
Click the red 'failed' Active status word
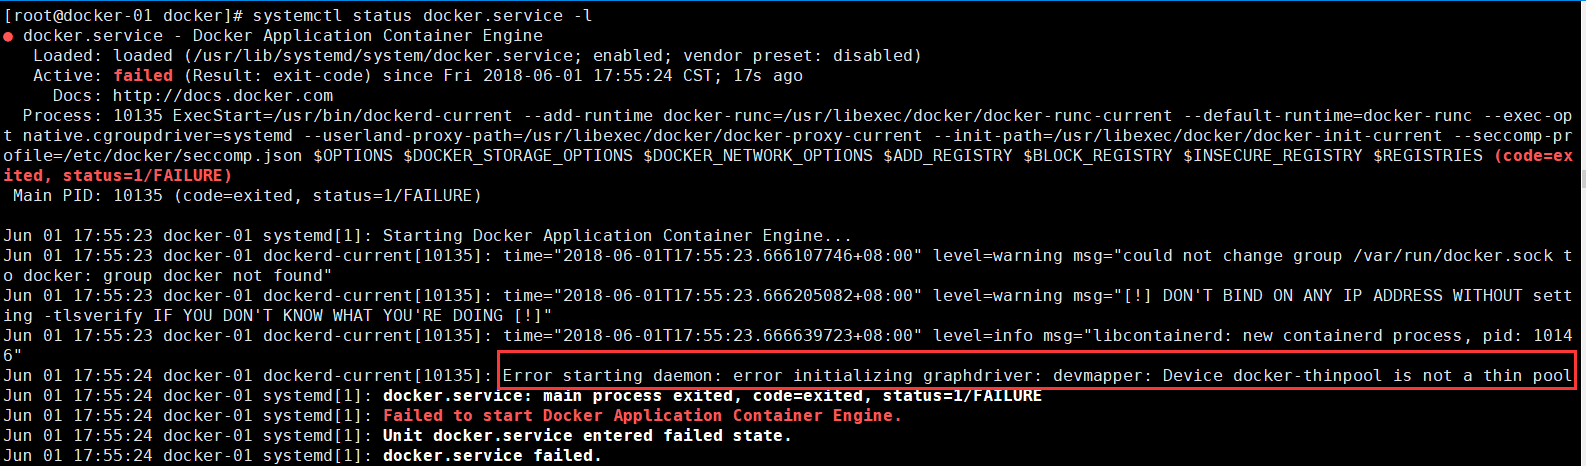click(x=143, y=76)
